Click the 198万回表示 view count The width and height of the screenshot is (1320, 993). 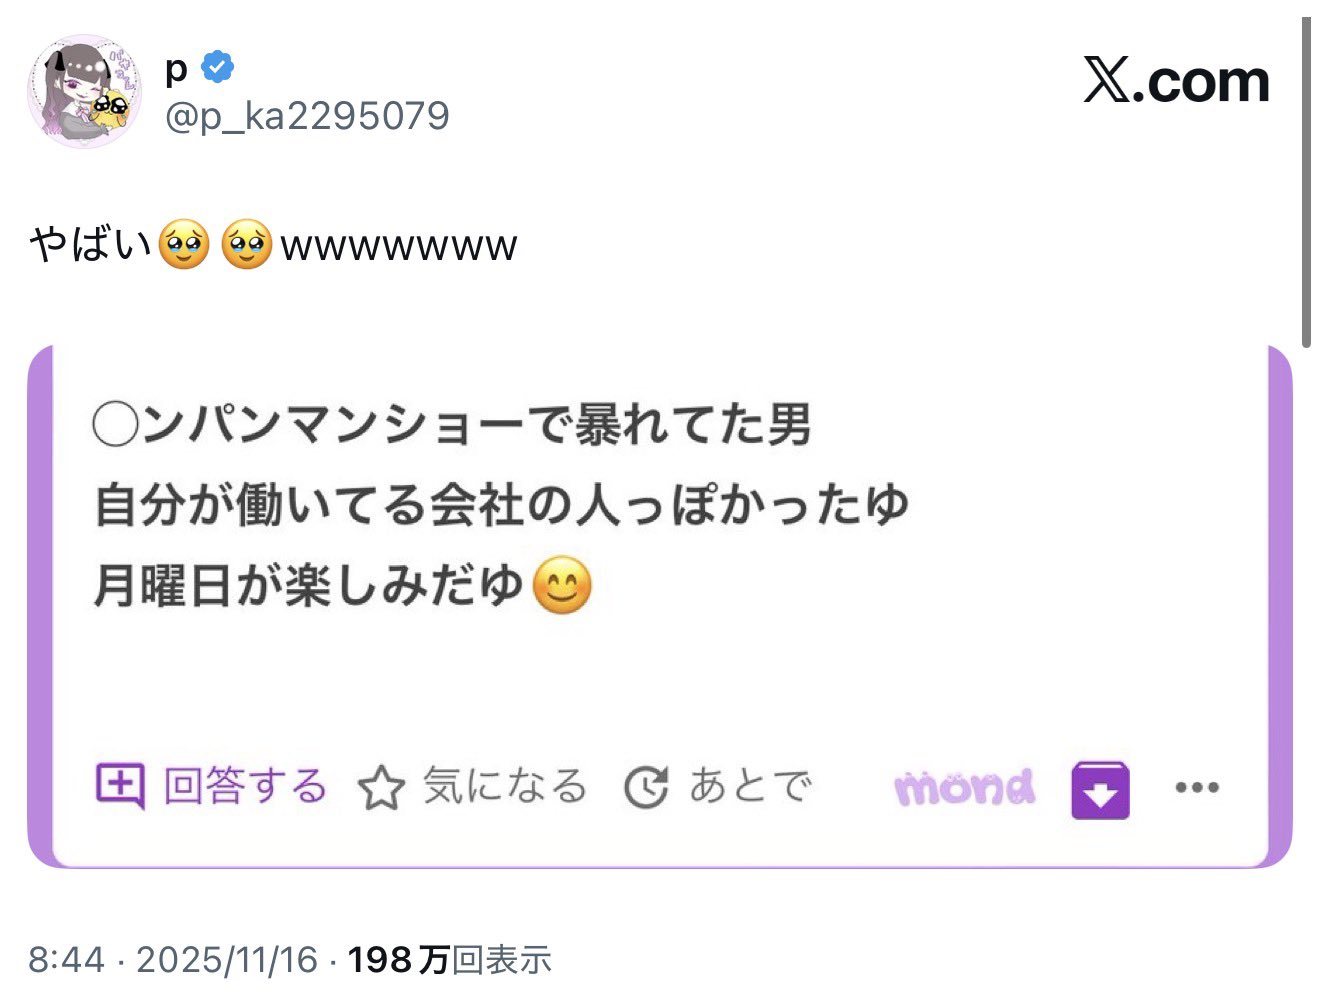[x=449, y=960]
